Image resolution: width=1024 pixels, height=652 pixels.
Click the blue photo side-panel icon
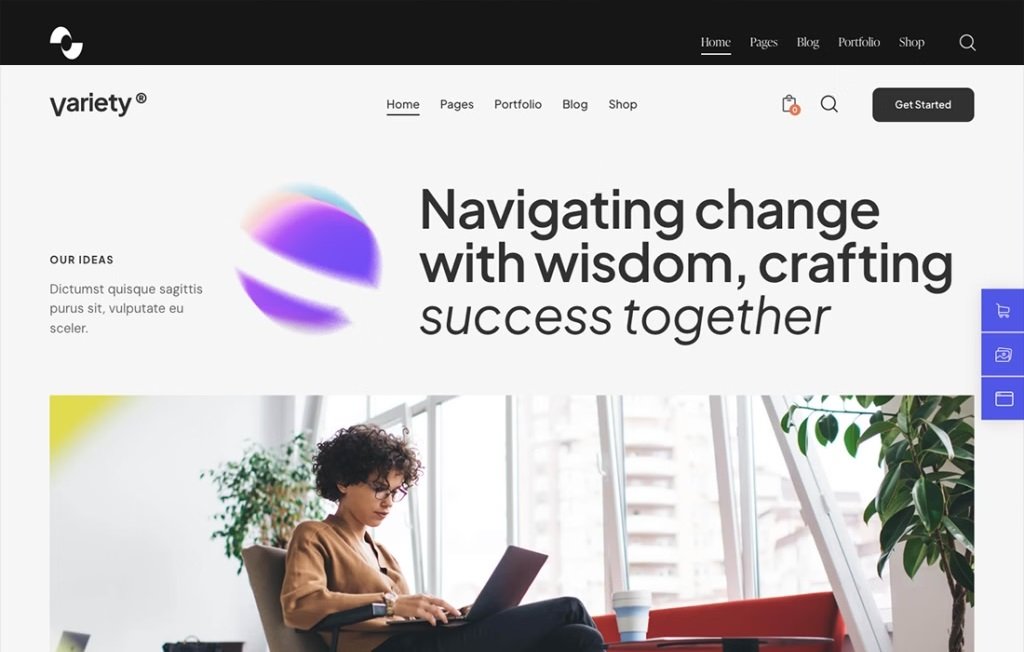click(x=1003, y=355)
